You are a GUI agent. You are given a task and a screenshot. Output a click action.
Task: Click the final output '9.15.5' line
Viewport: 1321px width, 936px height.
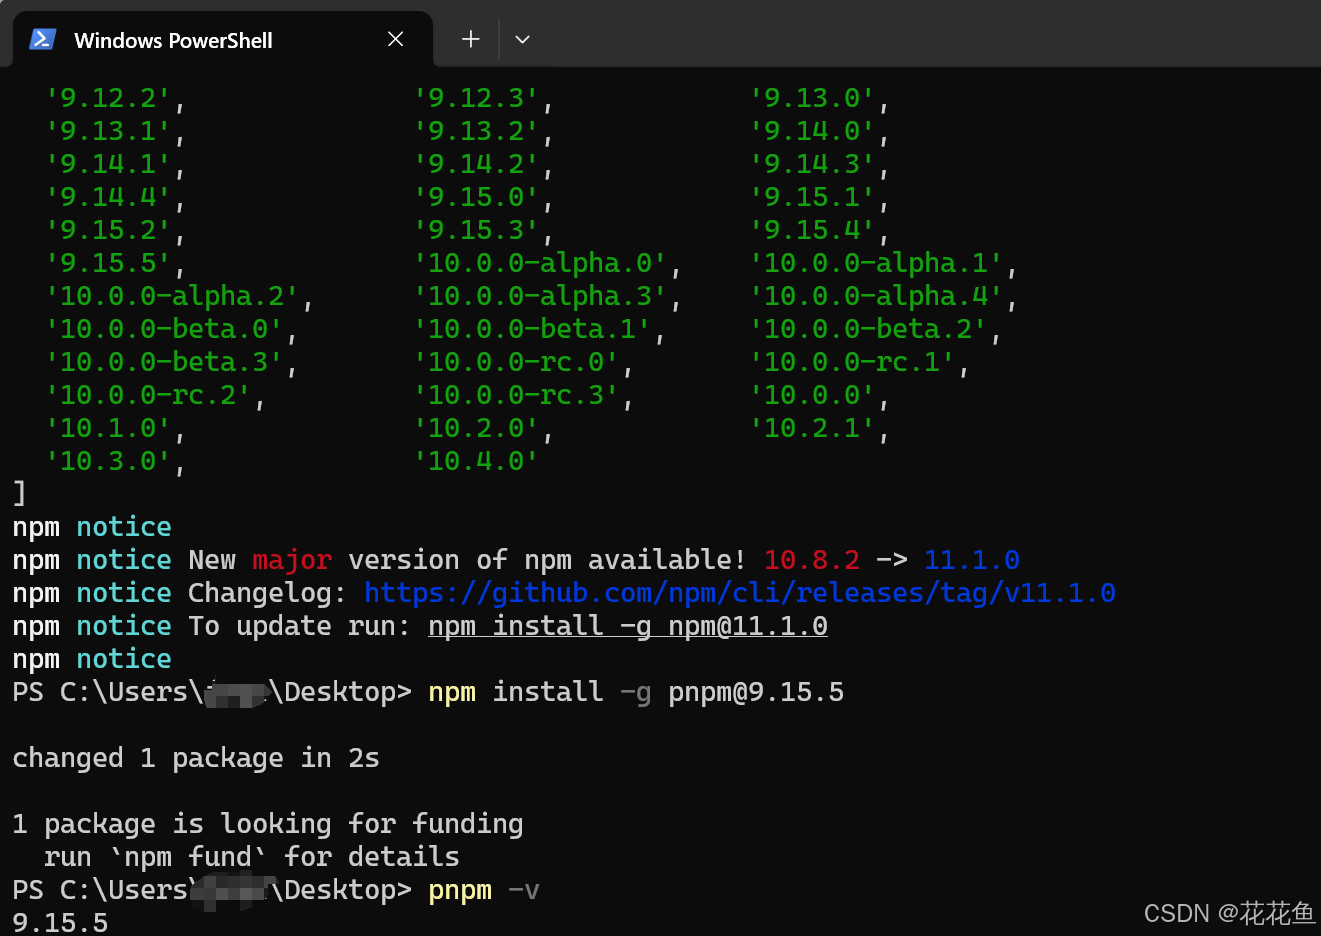60,922
